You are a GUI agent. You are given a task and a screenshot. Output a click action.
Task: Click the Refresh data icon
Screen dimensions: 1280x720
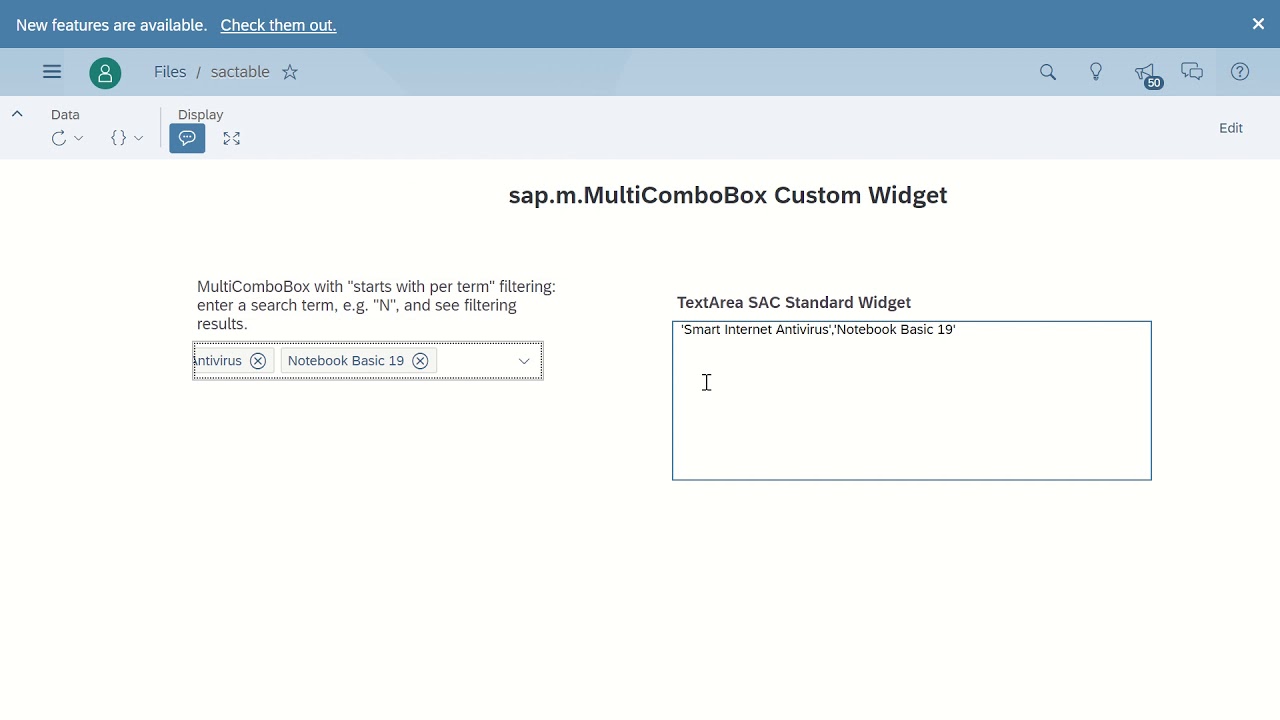coord(59,139)
